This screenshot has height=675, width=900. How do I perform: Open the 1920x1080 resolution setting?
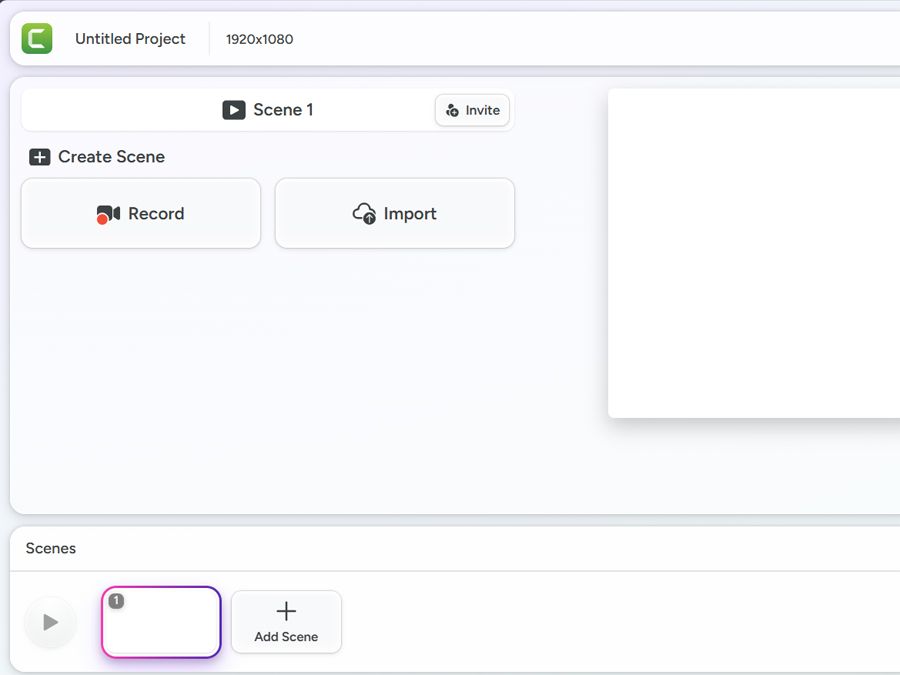click(x=259, y=40)
